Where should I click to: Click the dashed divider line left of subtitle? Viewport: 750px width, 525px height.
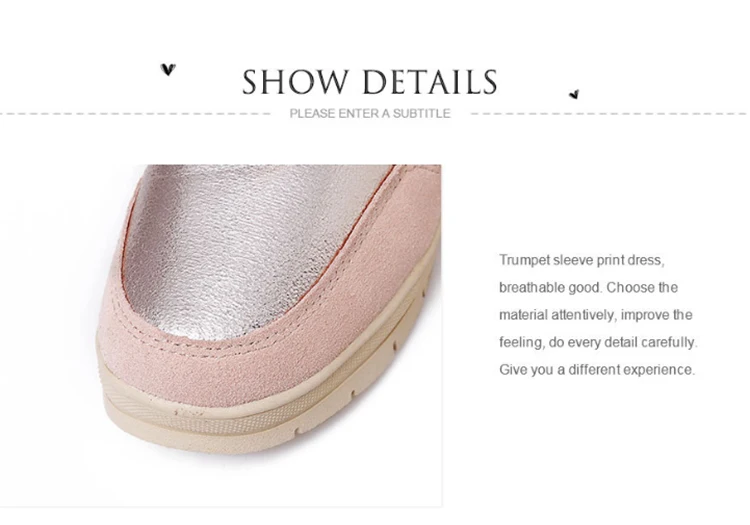pos(135,114)
